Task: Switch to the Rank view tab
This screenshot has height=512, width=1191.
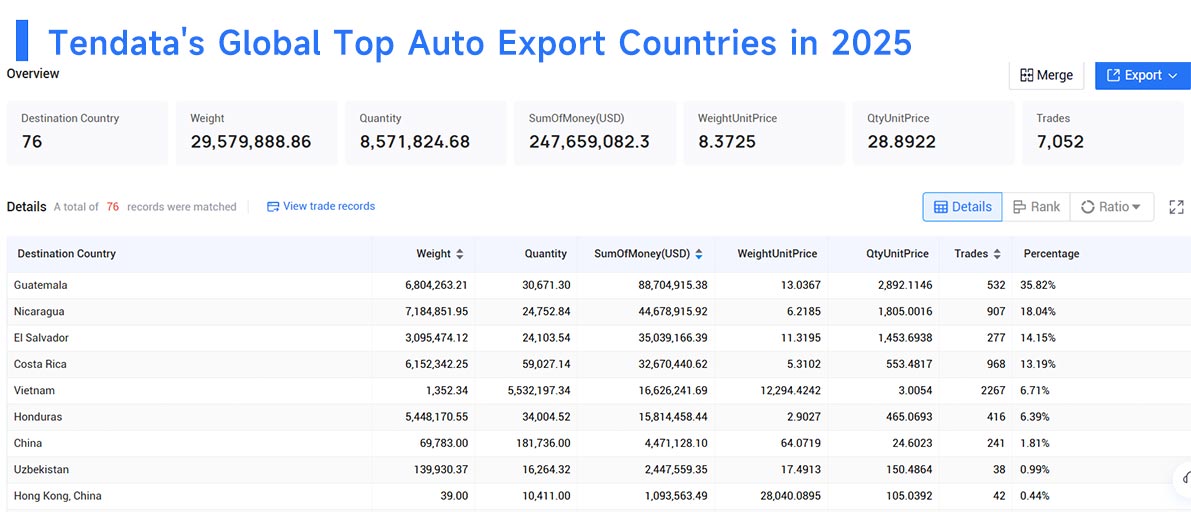Action: [1036, 207]
